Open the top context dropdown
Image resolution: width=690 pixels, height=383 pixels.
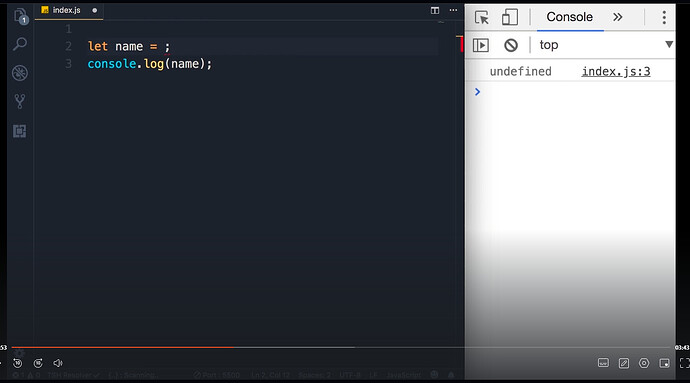pyautogui.click(x=606, y=45)
